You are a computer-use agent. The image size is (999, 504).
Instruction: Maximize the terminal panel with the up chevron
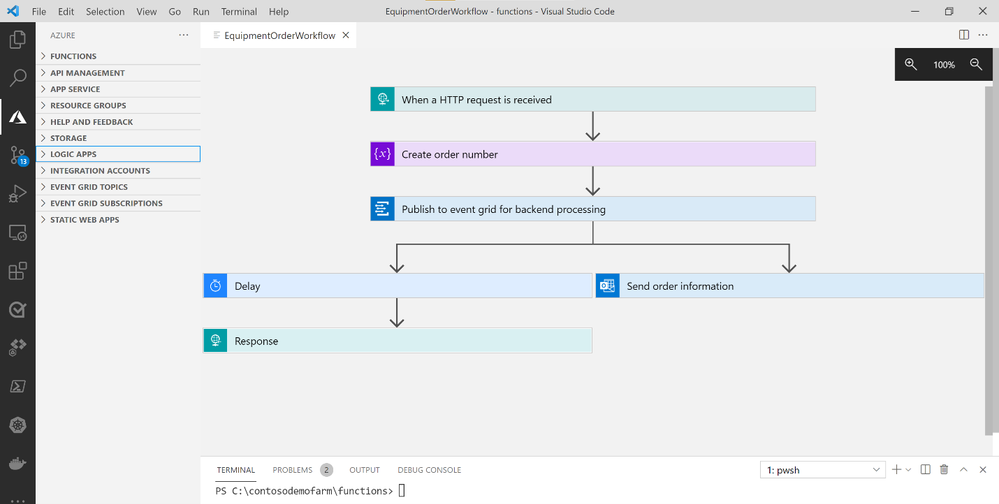[963, 470]
